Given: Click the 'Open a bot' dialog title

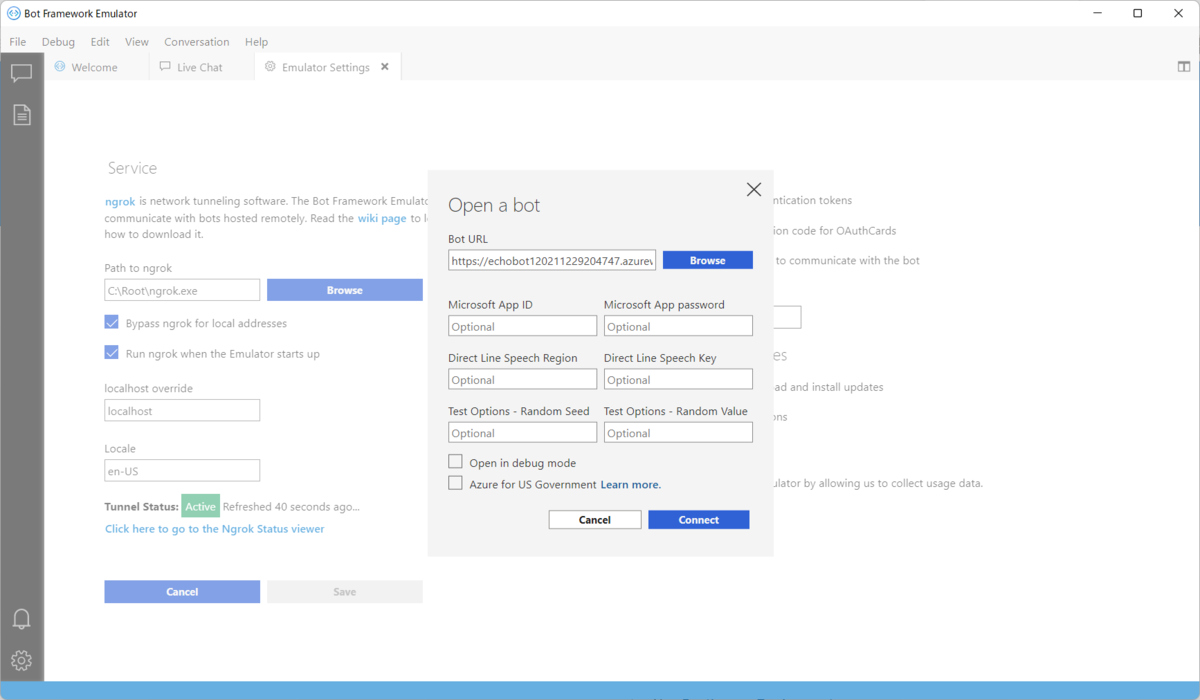Looking at the screenshot, I should 494,205.
